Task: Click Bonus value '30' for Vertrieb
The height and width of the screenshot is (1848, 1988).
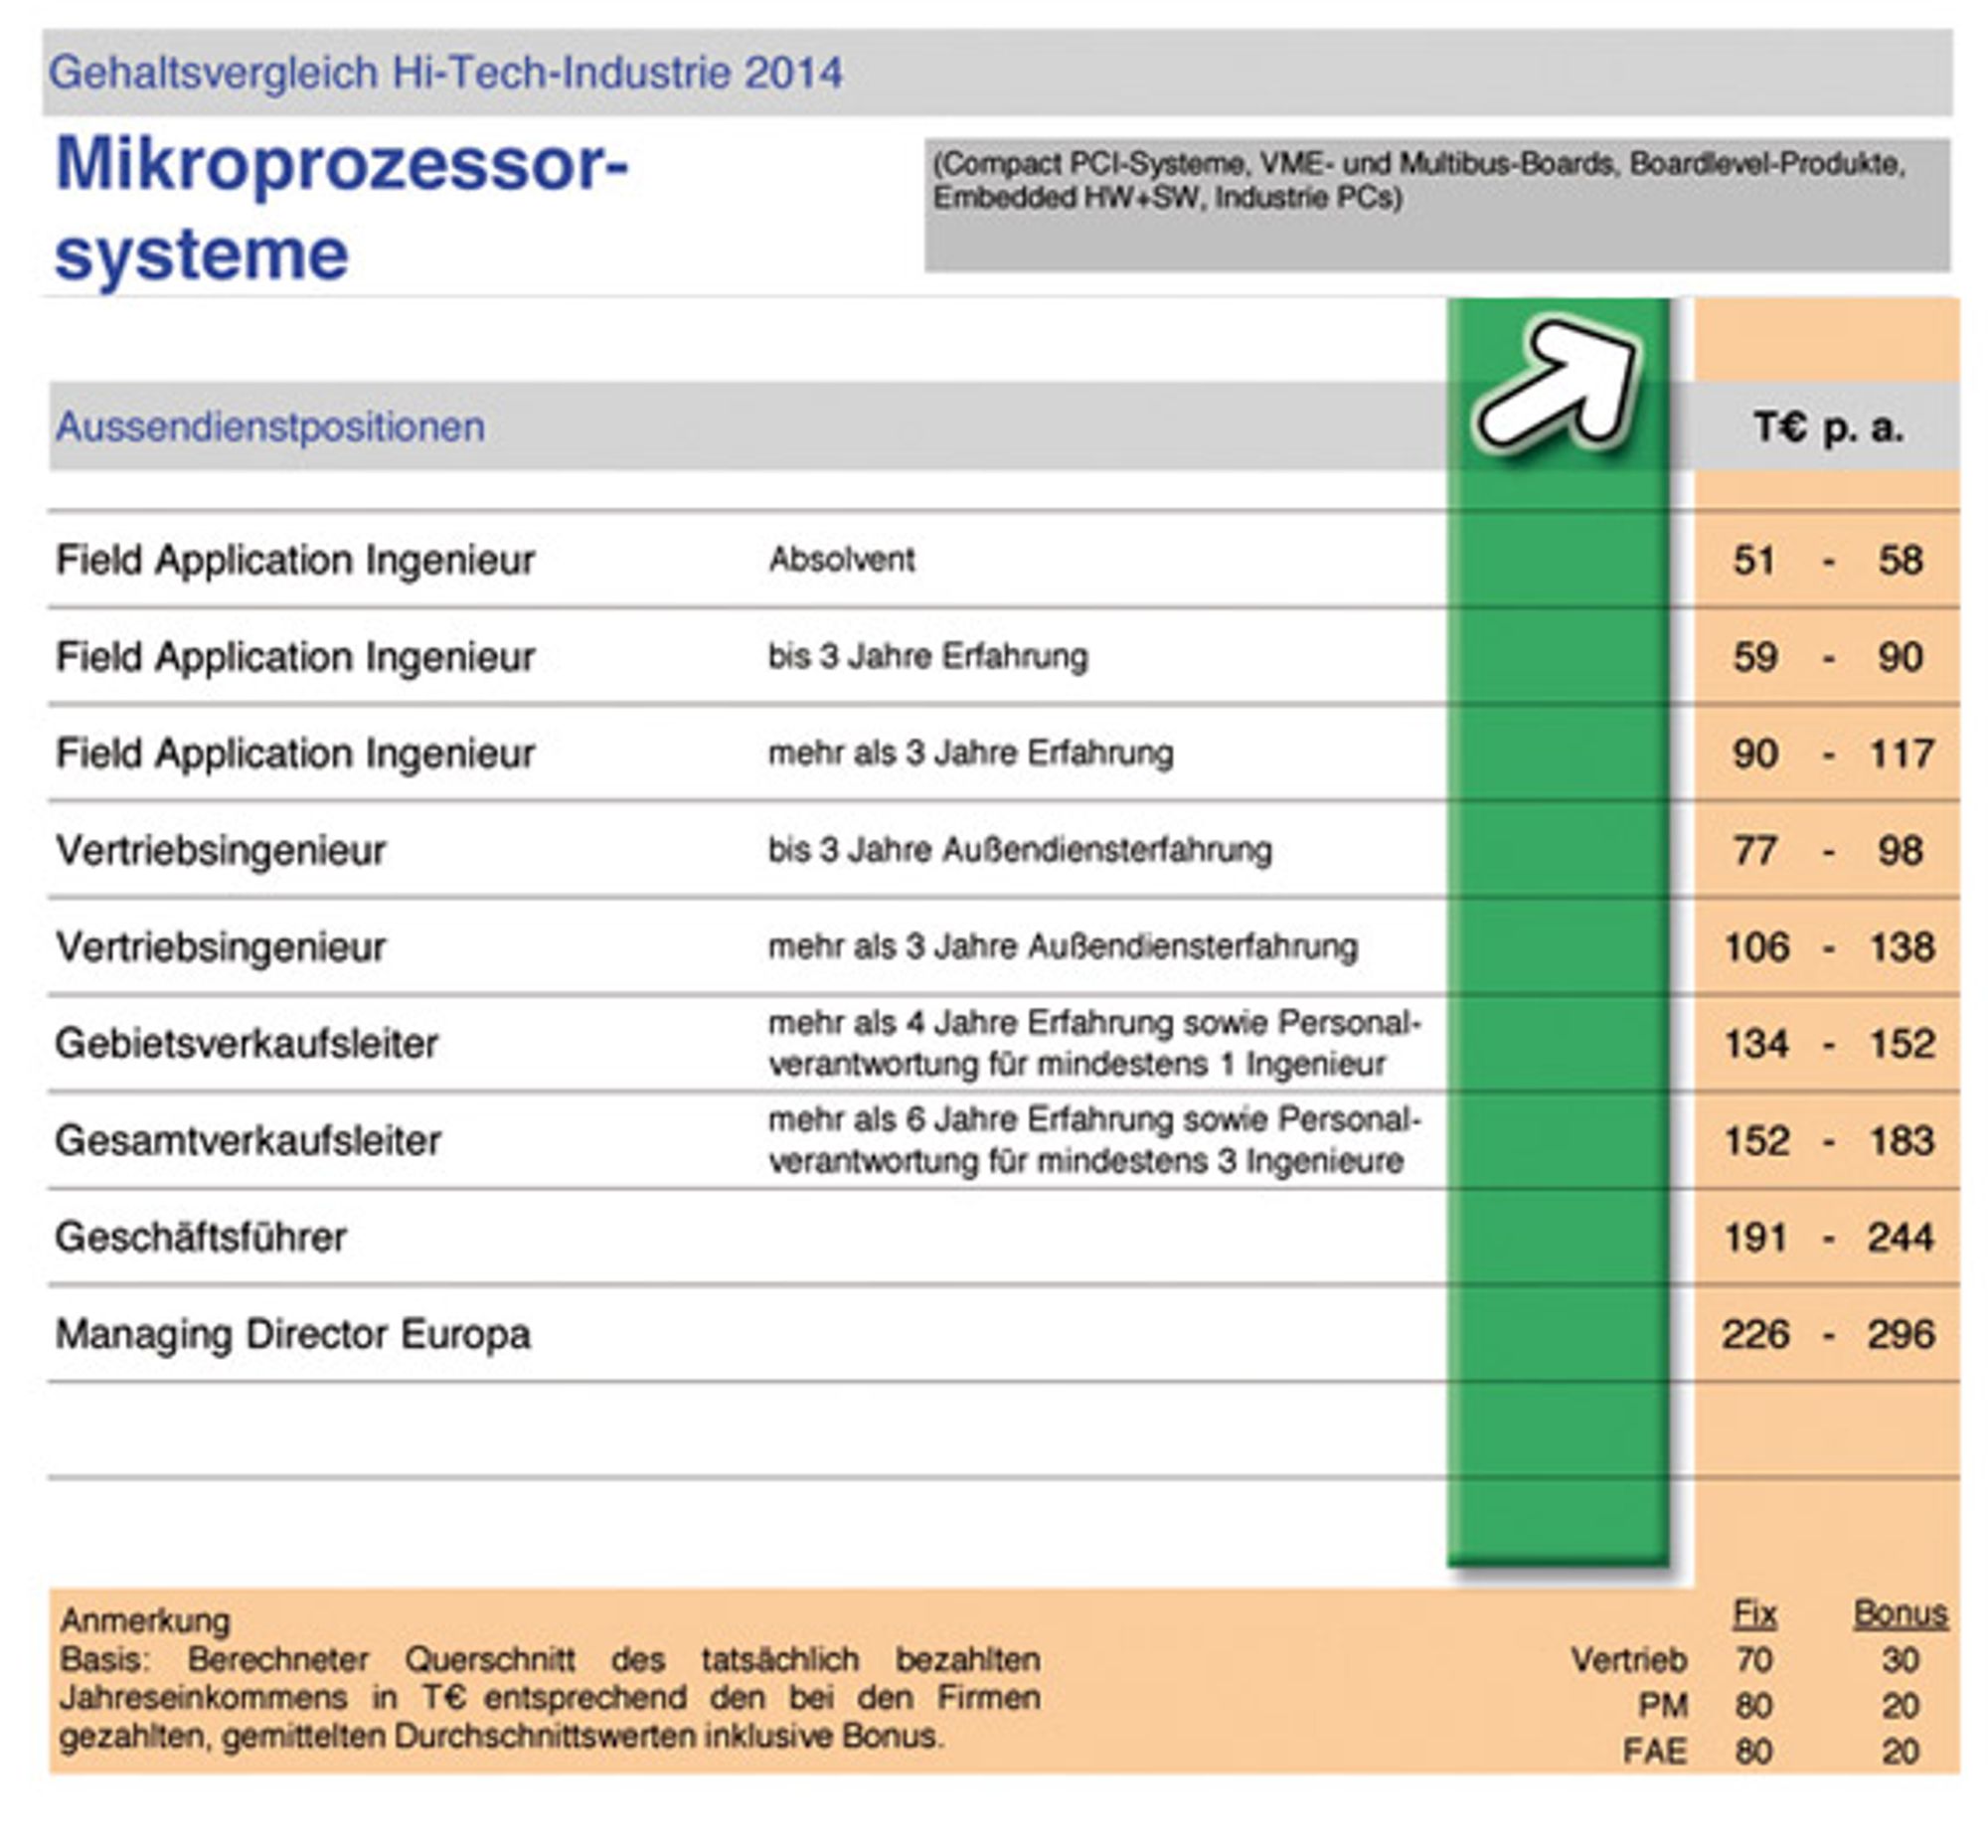Action: tap(1900, 1660)
